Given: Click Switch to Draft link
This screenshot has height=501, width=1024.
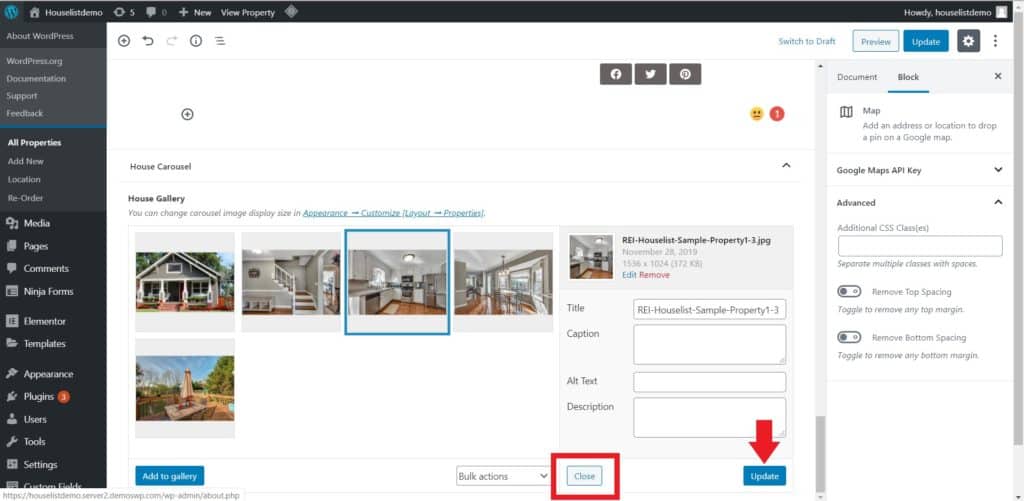Looking at the screenshot, I should pos(807,41).
